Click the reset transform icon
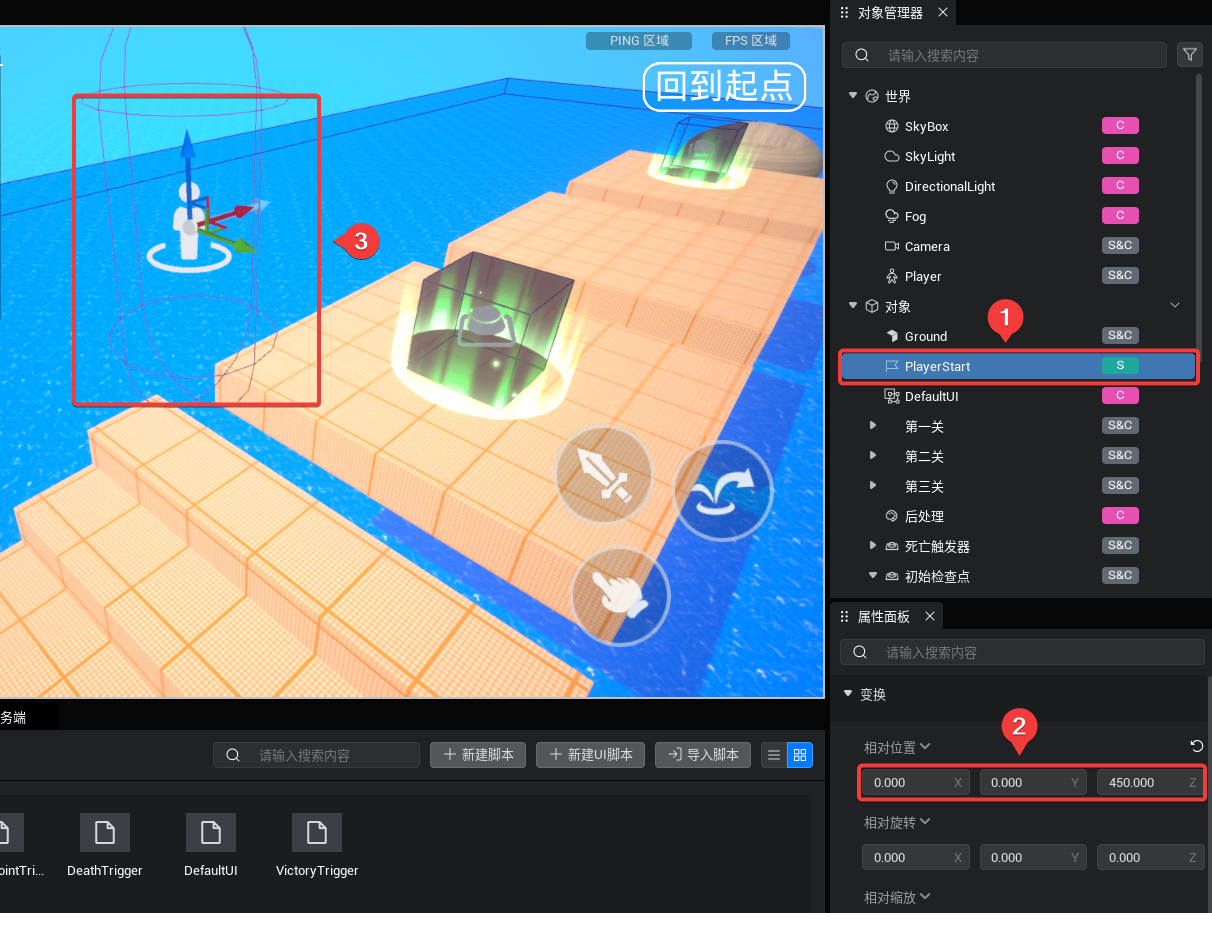This screenshot has height=943, width=1212. tap(1196, 746)
